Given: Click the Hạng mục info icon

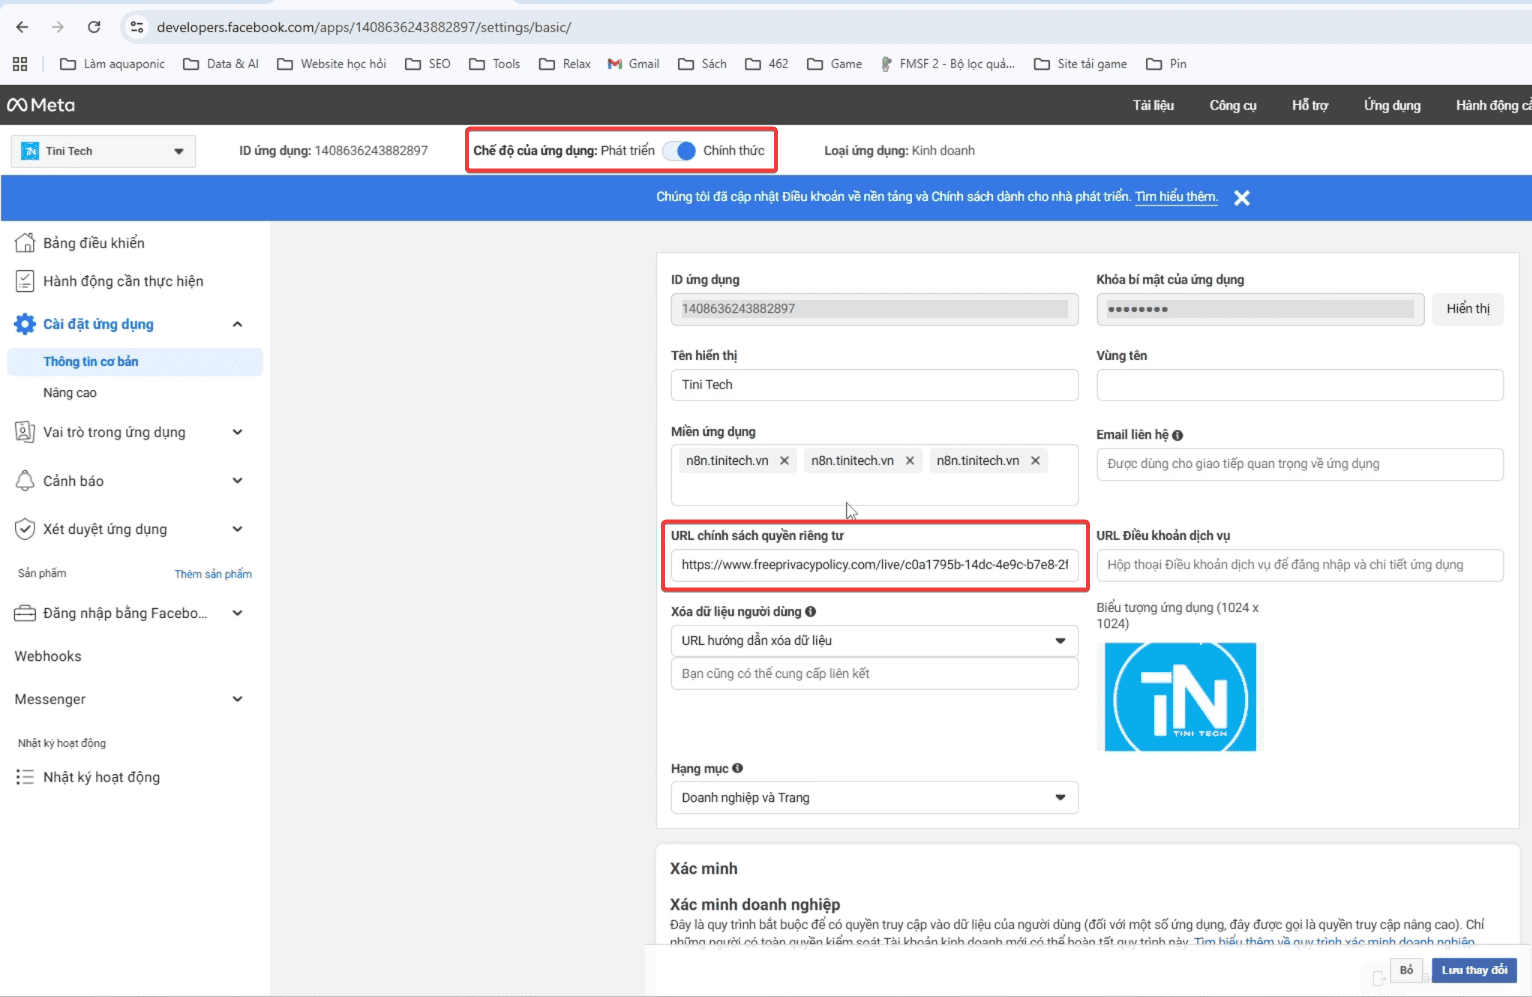Looking at the screenshot, I should [x=737, y=768].
